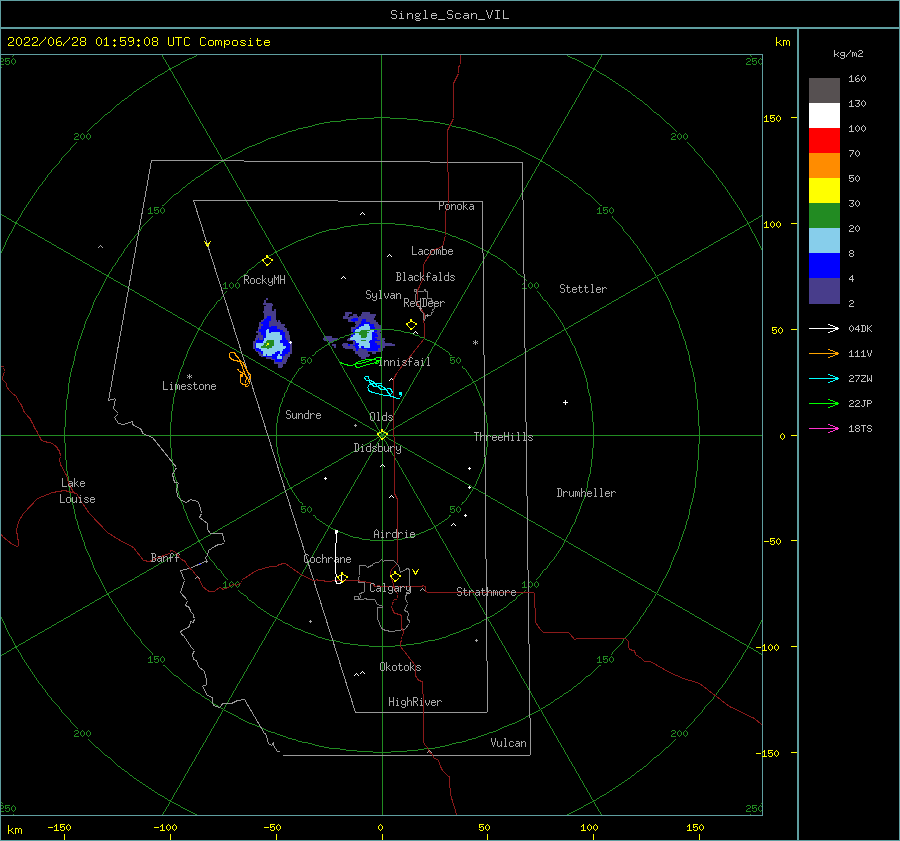The height and width of the screenshot is (841, 900).
Task: Click the storm cell below RockyMH
Action: click(272, 336)
